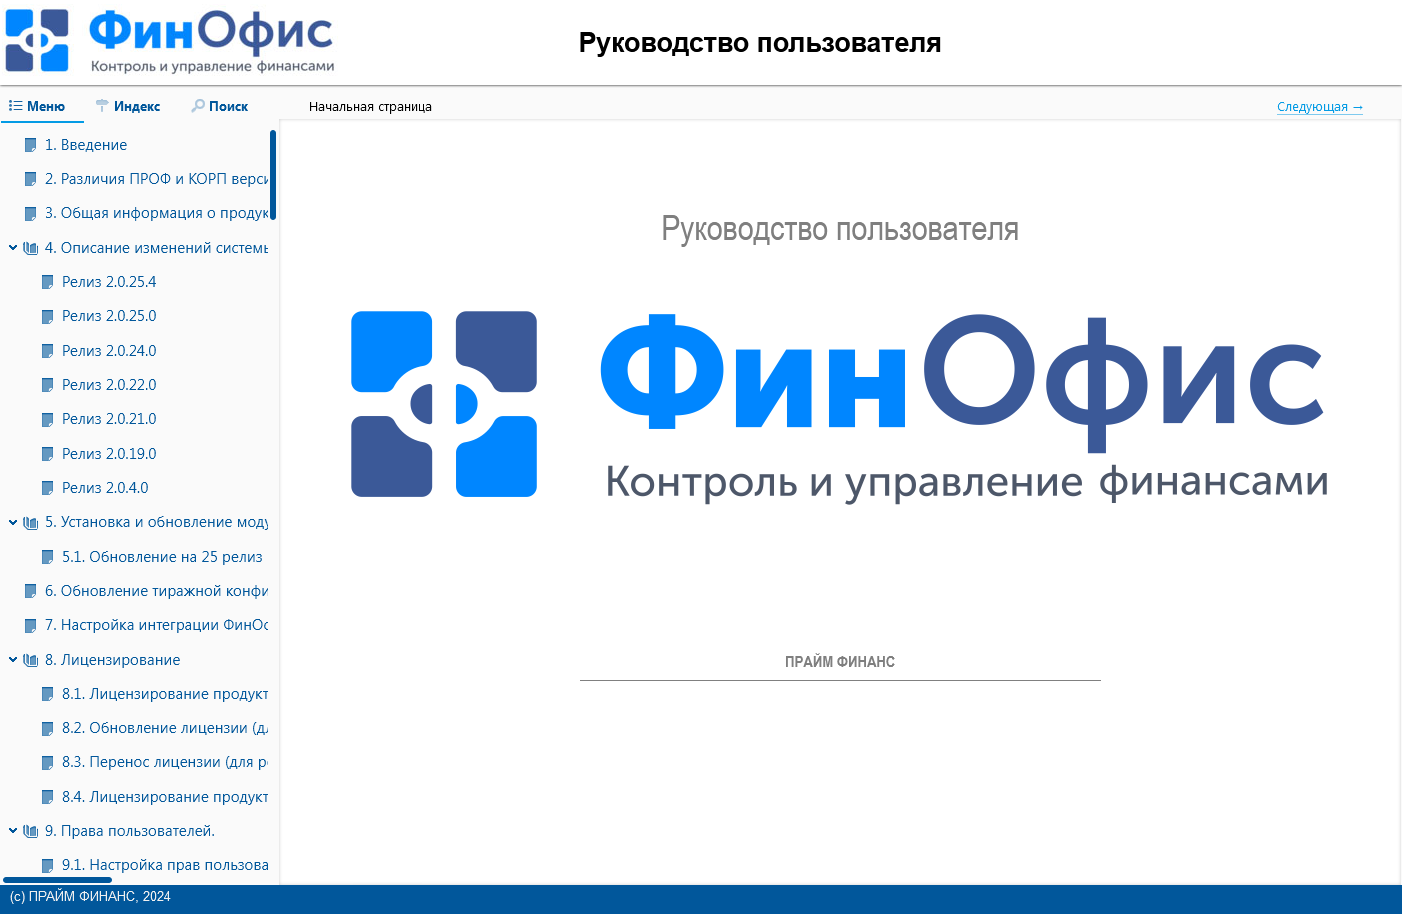Click the page icon beside 8.4. Лицензирование продукта

pyautogui.click(x=48, y=797)
